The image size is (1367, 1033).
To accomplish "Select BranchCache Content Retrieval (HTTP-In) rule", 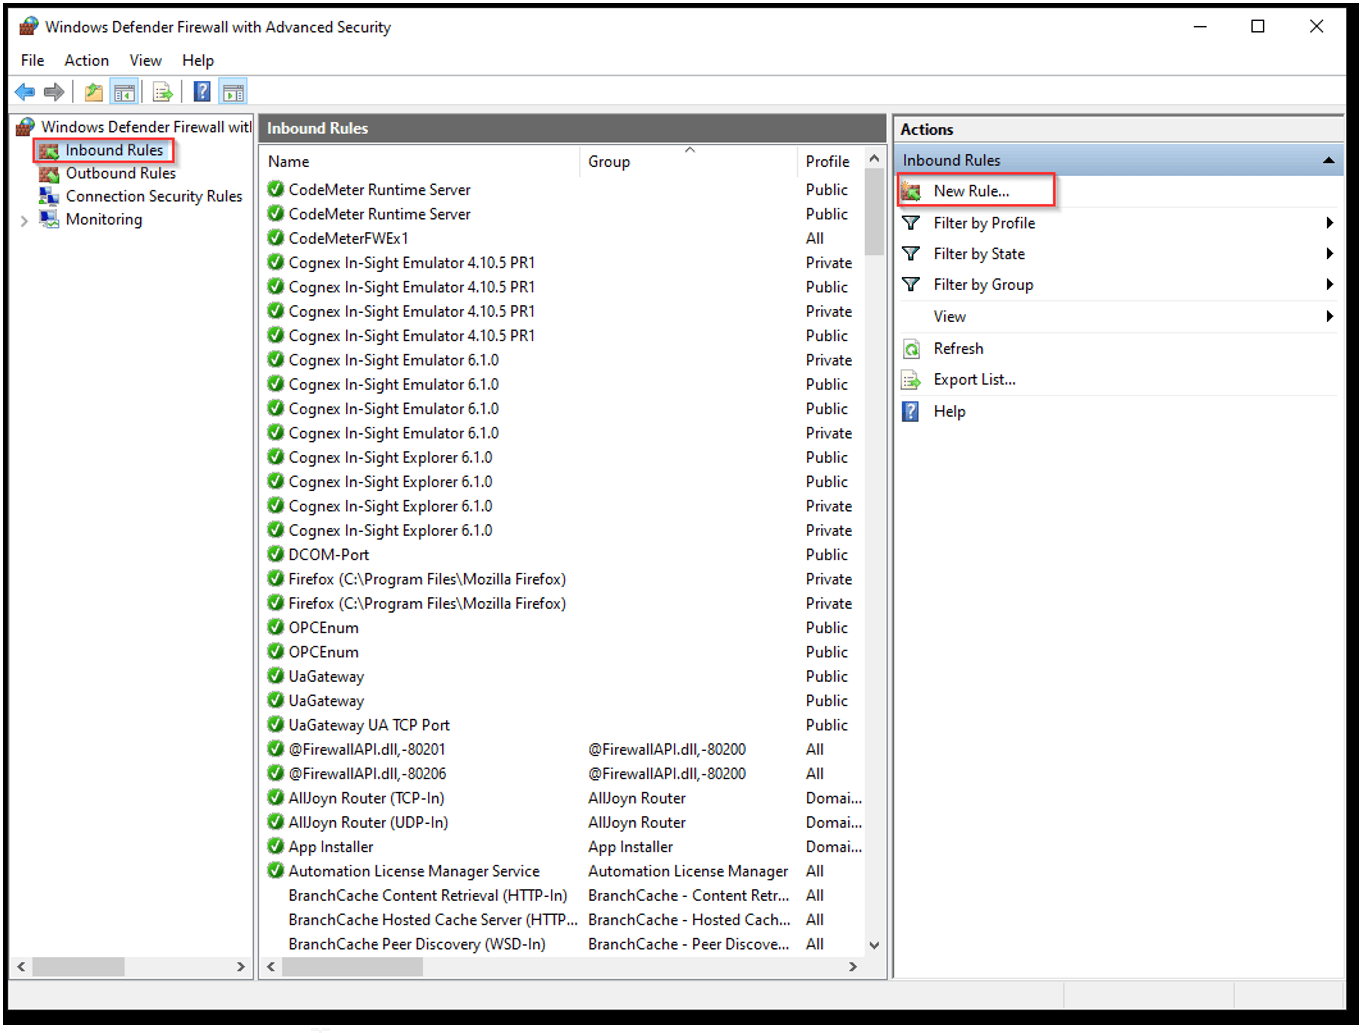I will 427,895.
